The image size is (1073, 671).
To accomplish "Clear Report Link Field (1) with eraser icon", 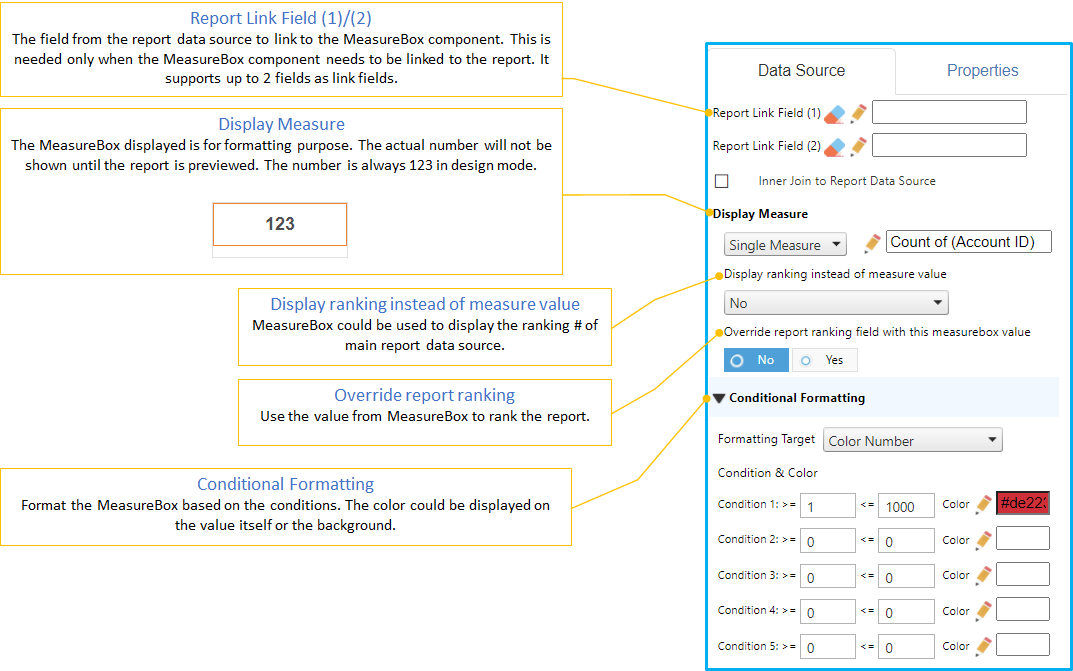I will coord(835,114).
